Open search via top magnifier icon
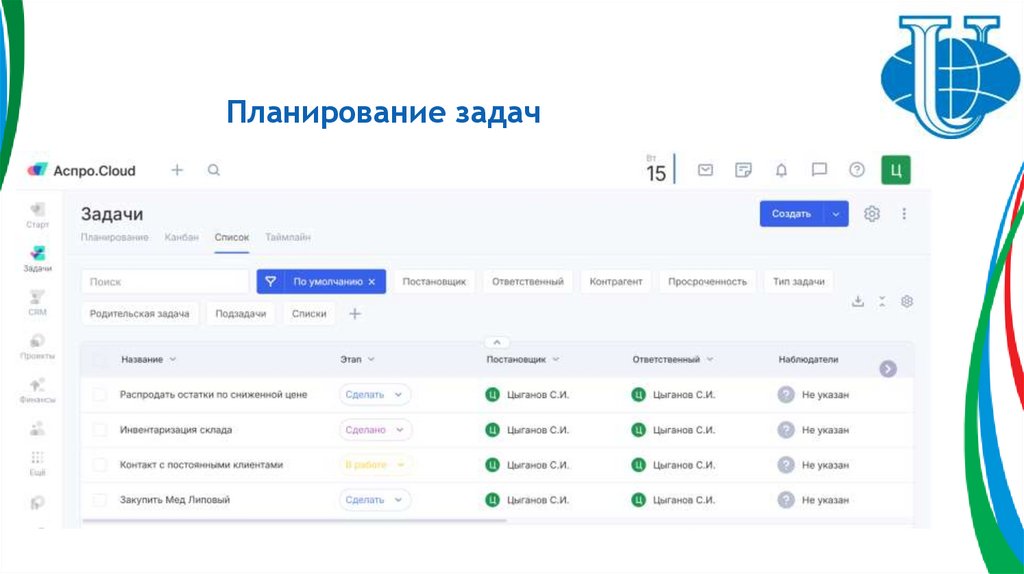This screenshot has height=574, width=1024. click(x=214, y=170)
